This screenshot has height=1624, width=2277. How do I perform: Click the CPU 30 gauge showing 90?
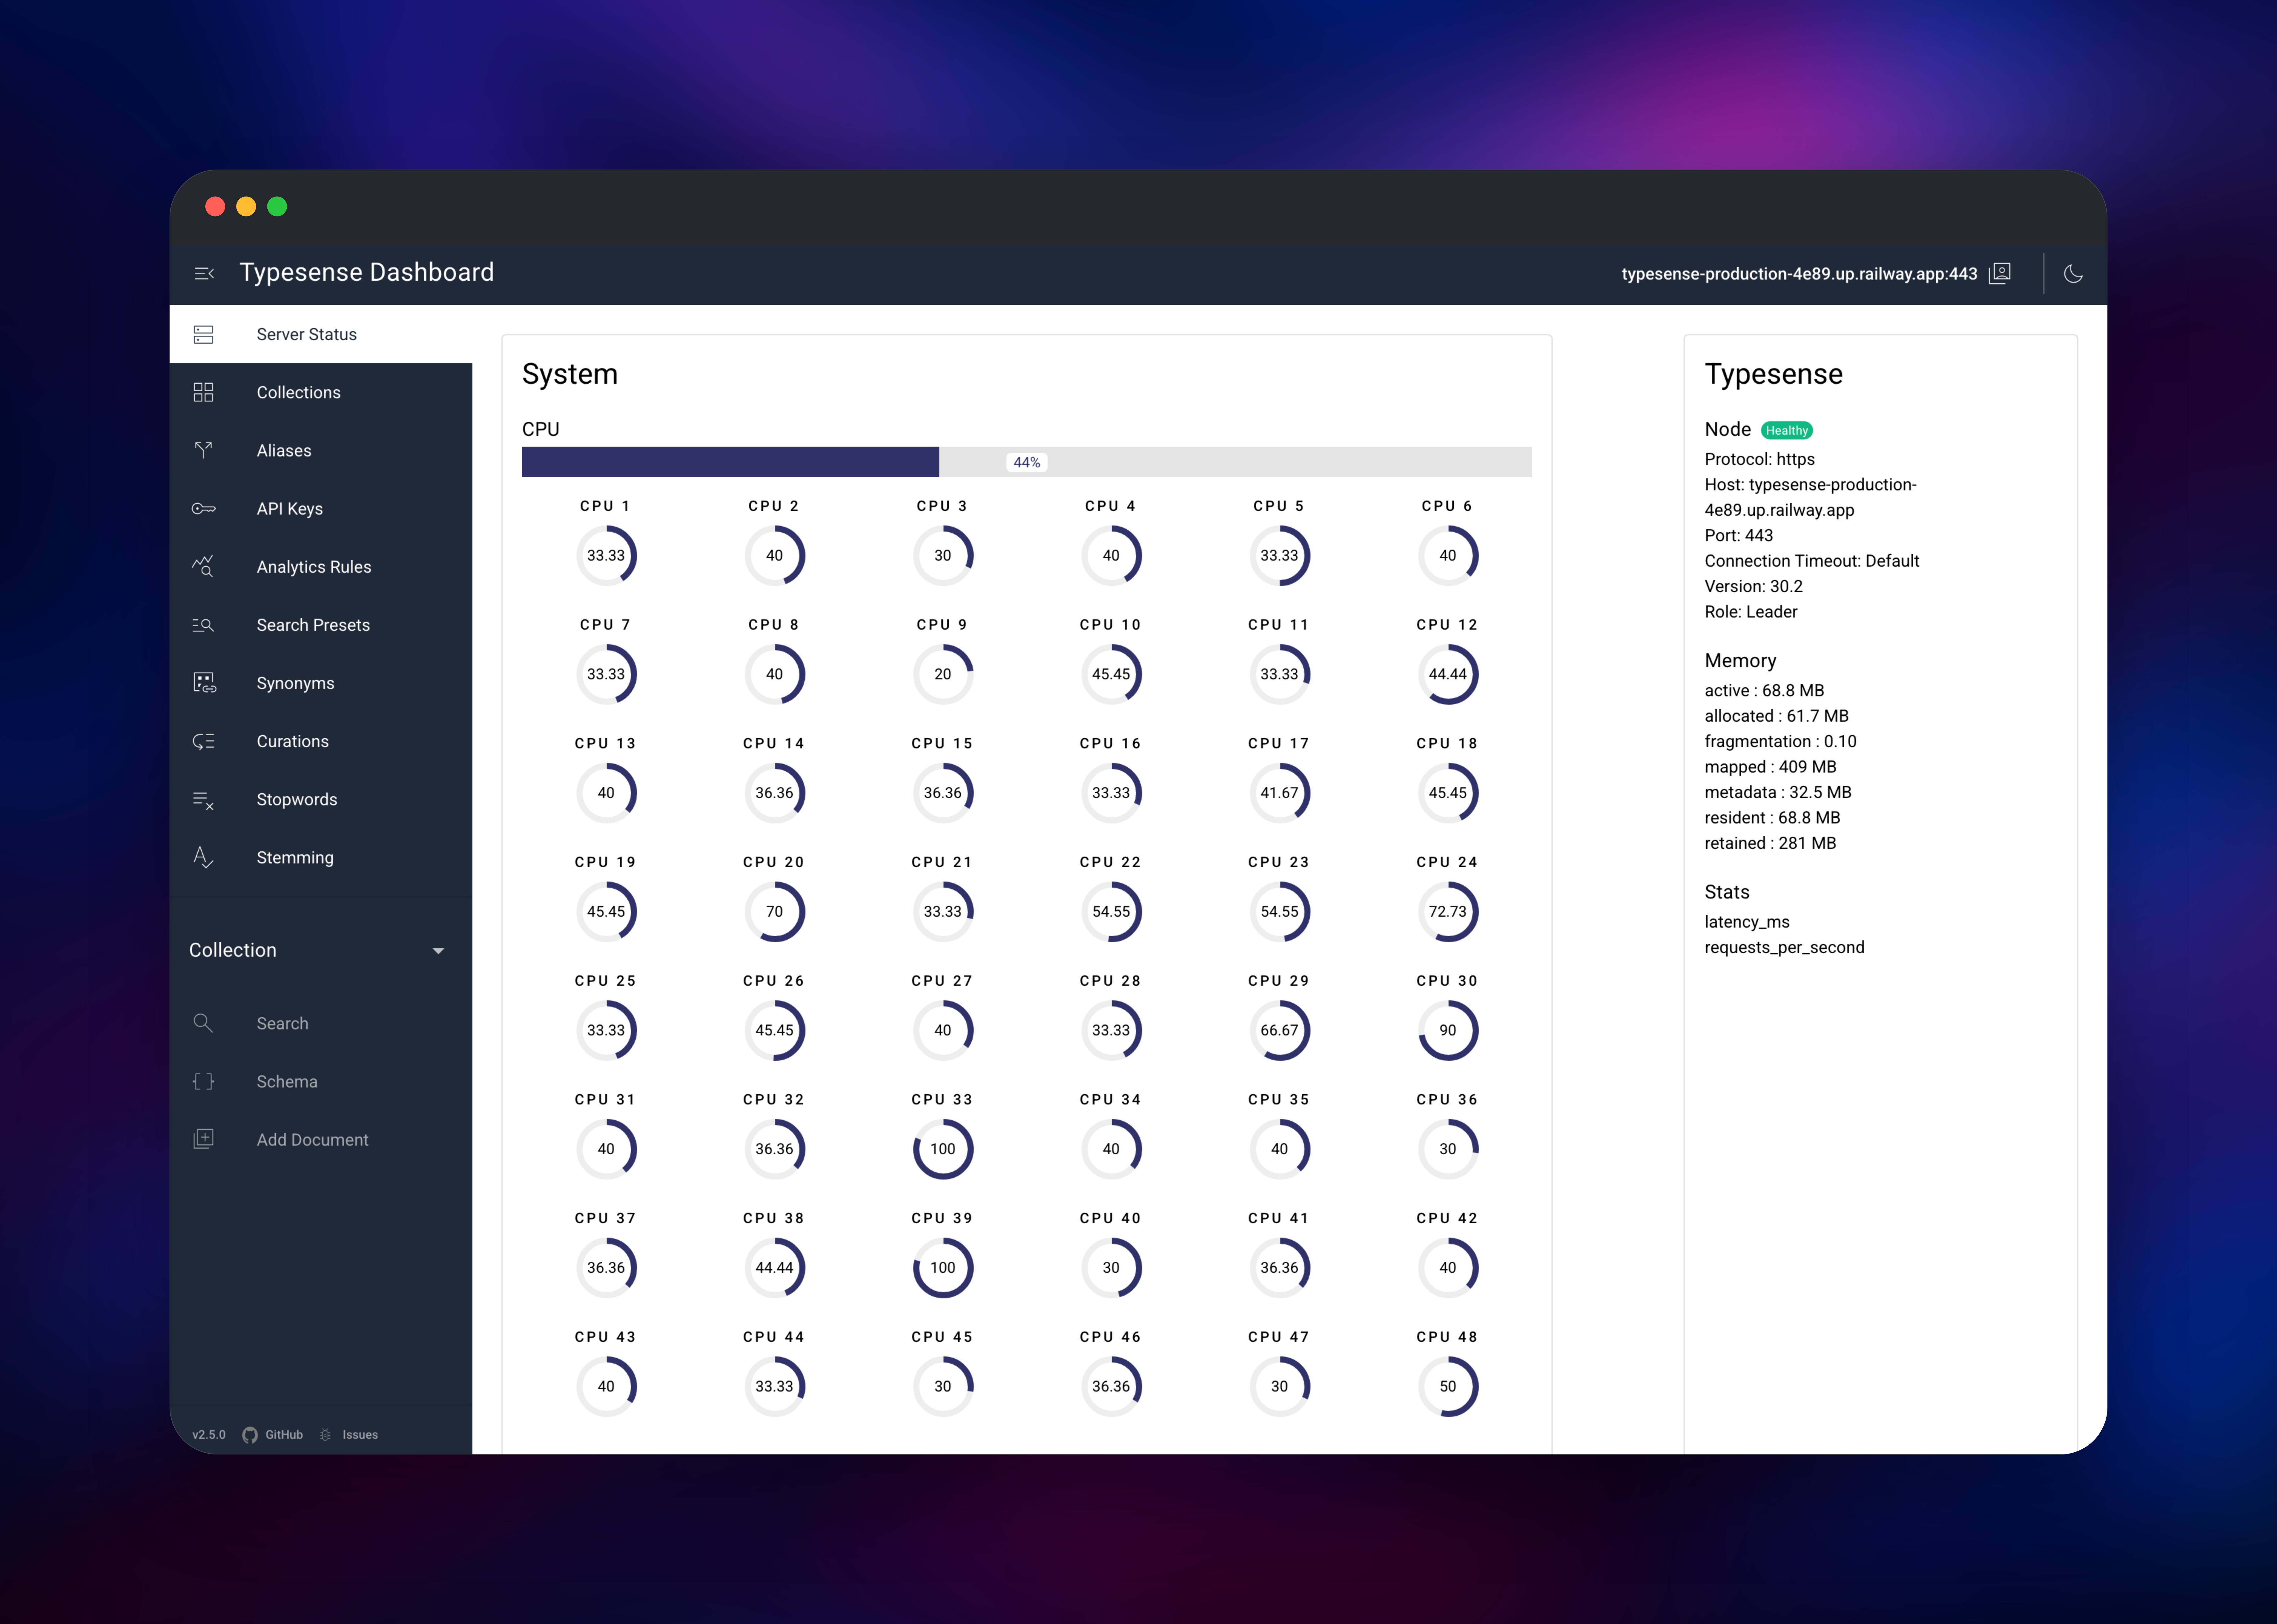pos(1448,1030)
